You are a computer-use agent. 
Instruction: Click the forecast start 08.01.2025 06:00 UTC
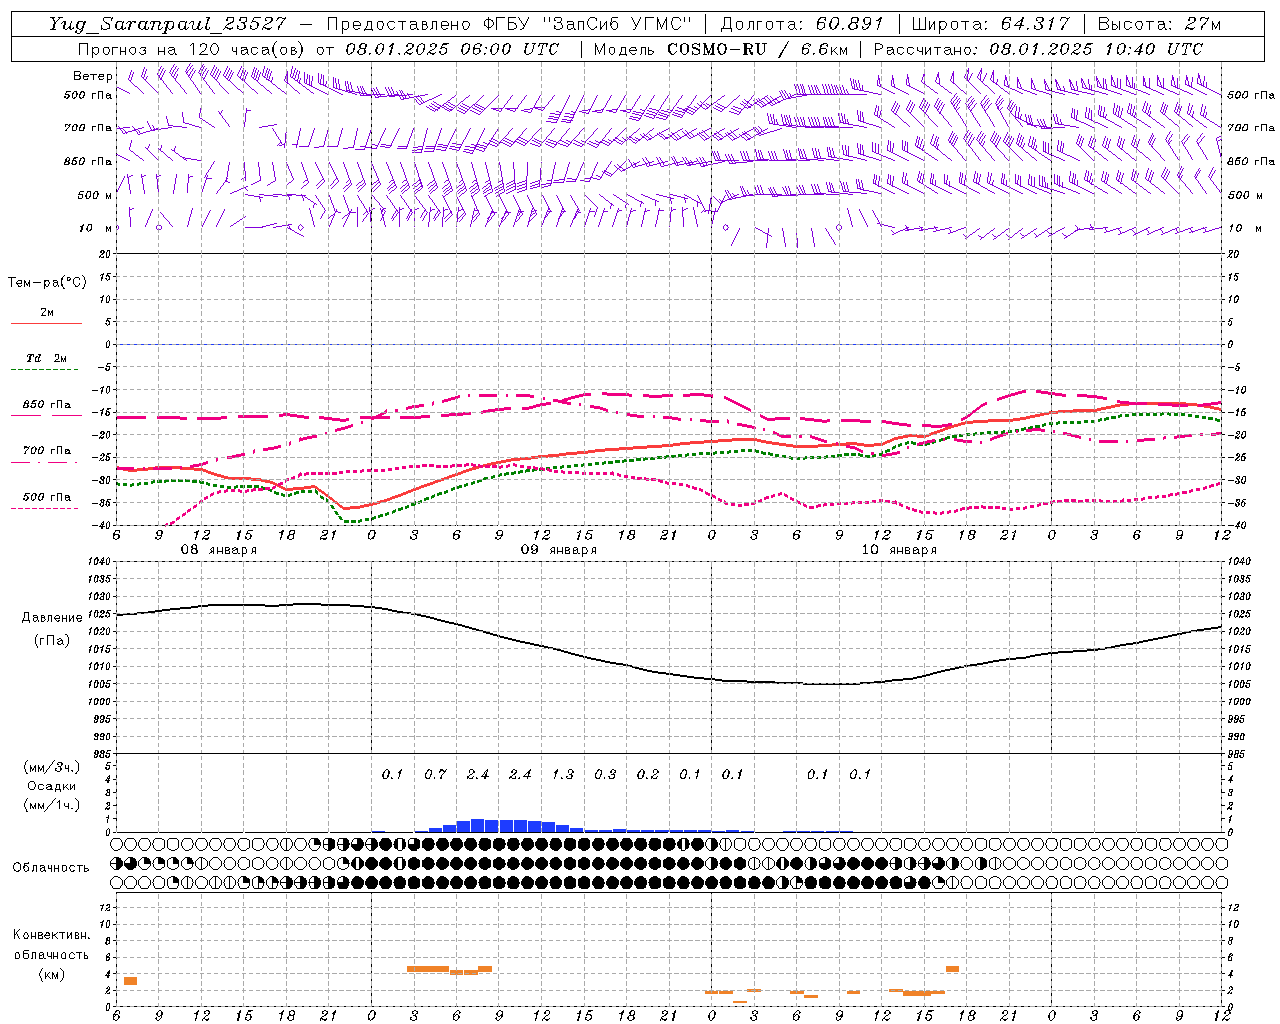coord(452,49)
